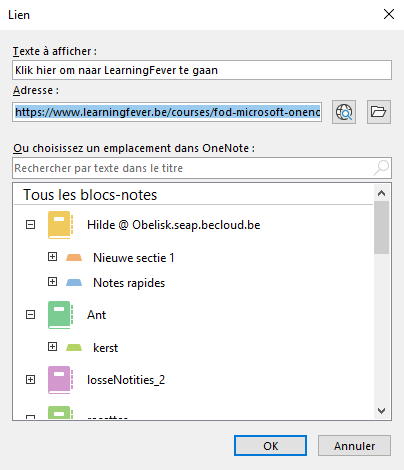Viewport: 404px width, 470px height.
Task: Expand the Nieuwe sectie 1 section
Action: [52, 257]
